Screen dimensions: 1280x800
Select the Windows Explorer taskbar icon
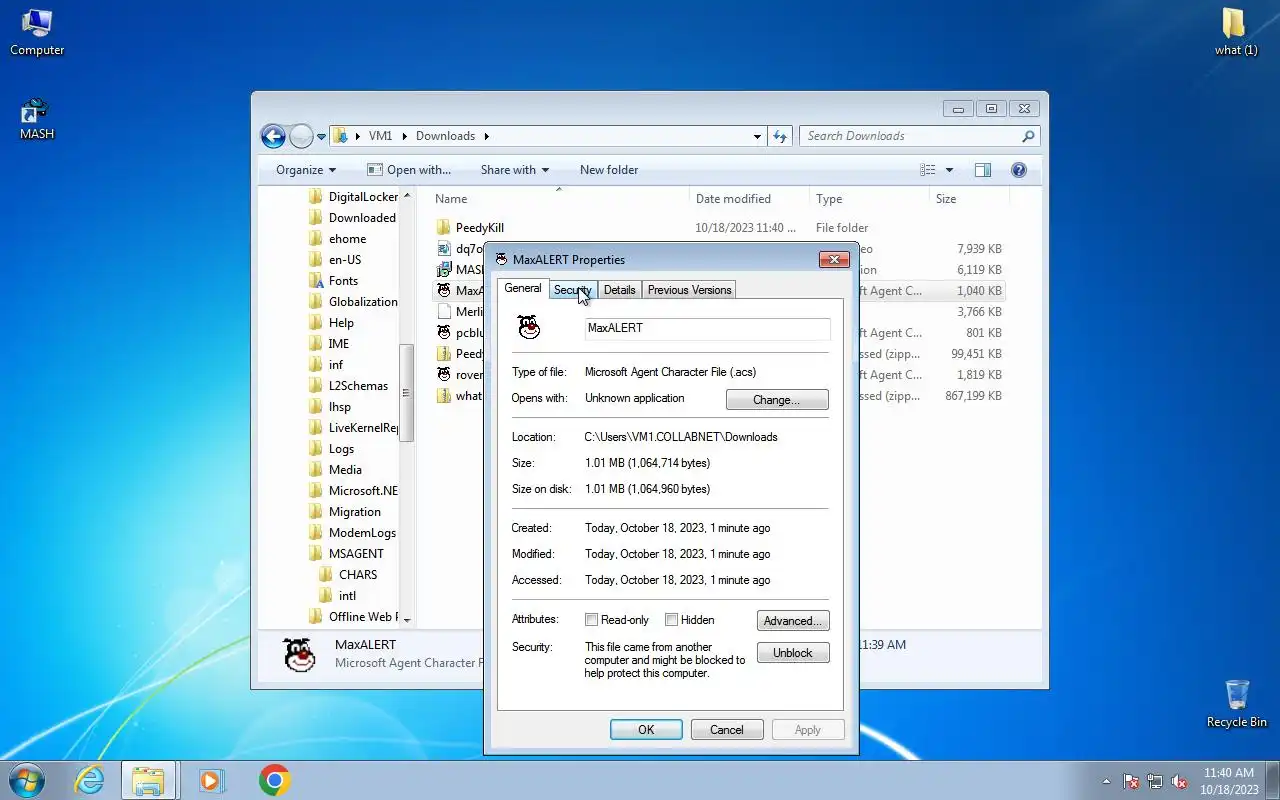[x=149, y=780]
